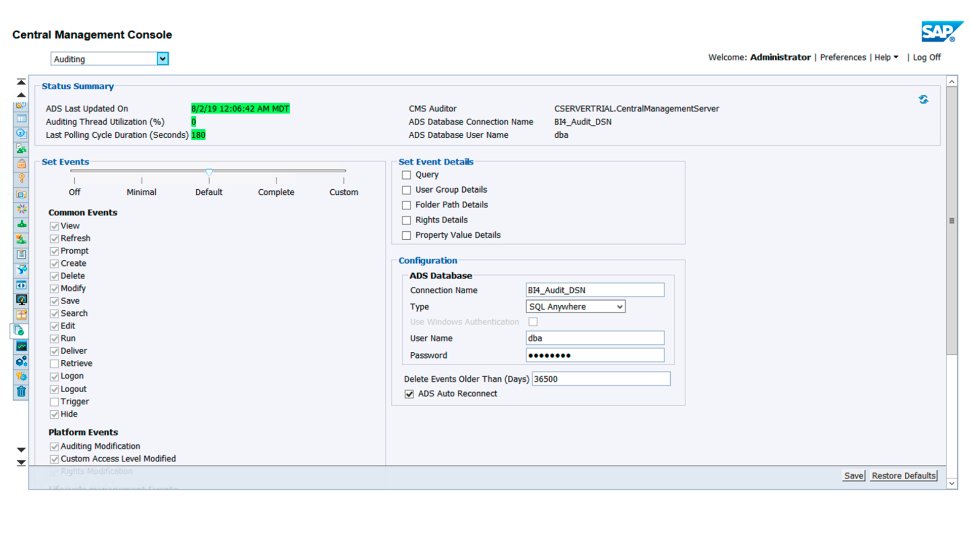This screenshot has height=545, width=971.
Task: Click the orange and green users icon
Action: 21,239
